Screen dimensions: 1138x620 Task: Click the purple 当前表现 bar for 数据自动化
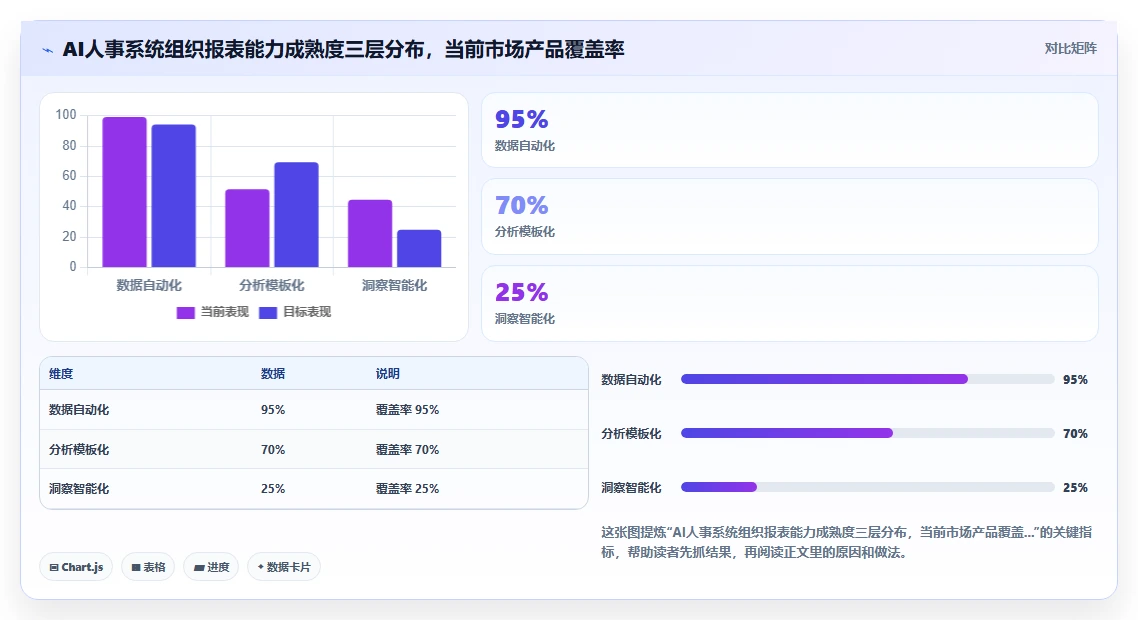click(x=124, y=192)
